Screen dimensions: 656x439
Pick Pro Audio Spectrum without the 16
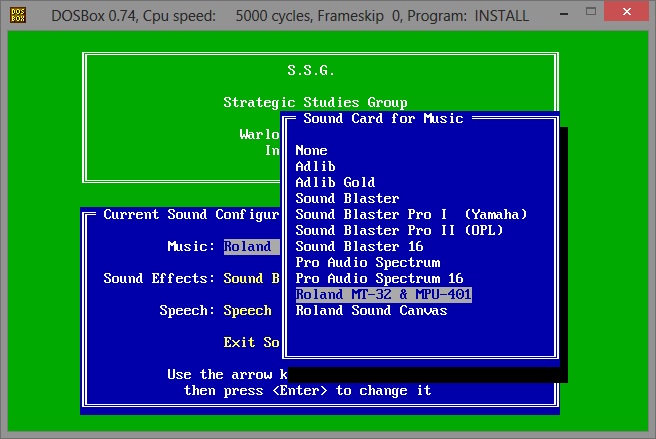coord(368,262)
